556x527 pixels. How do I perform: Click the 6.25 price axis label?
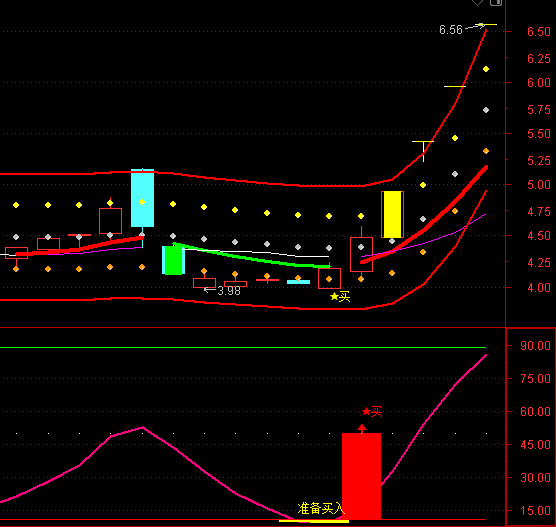point(539,59)
